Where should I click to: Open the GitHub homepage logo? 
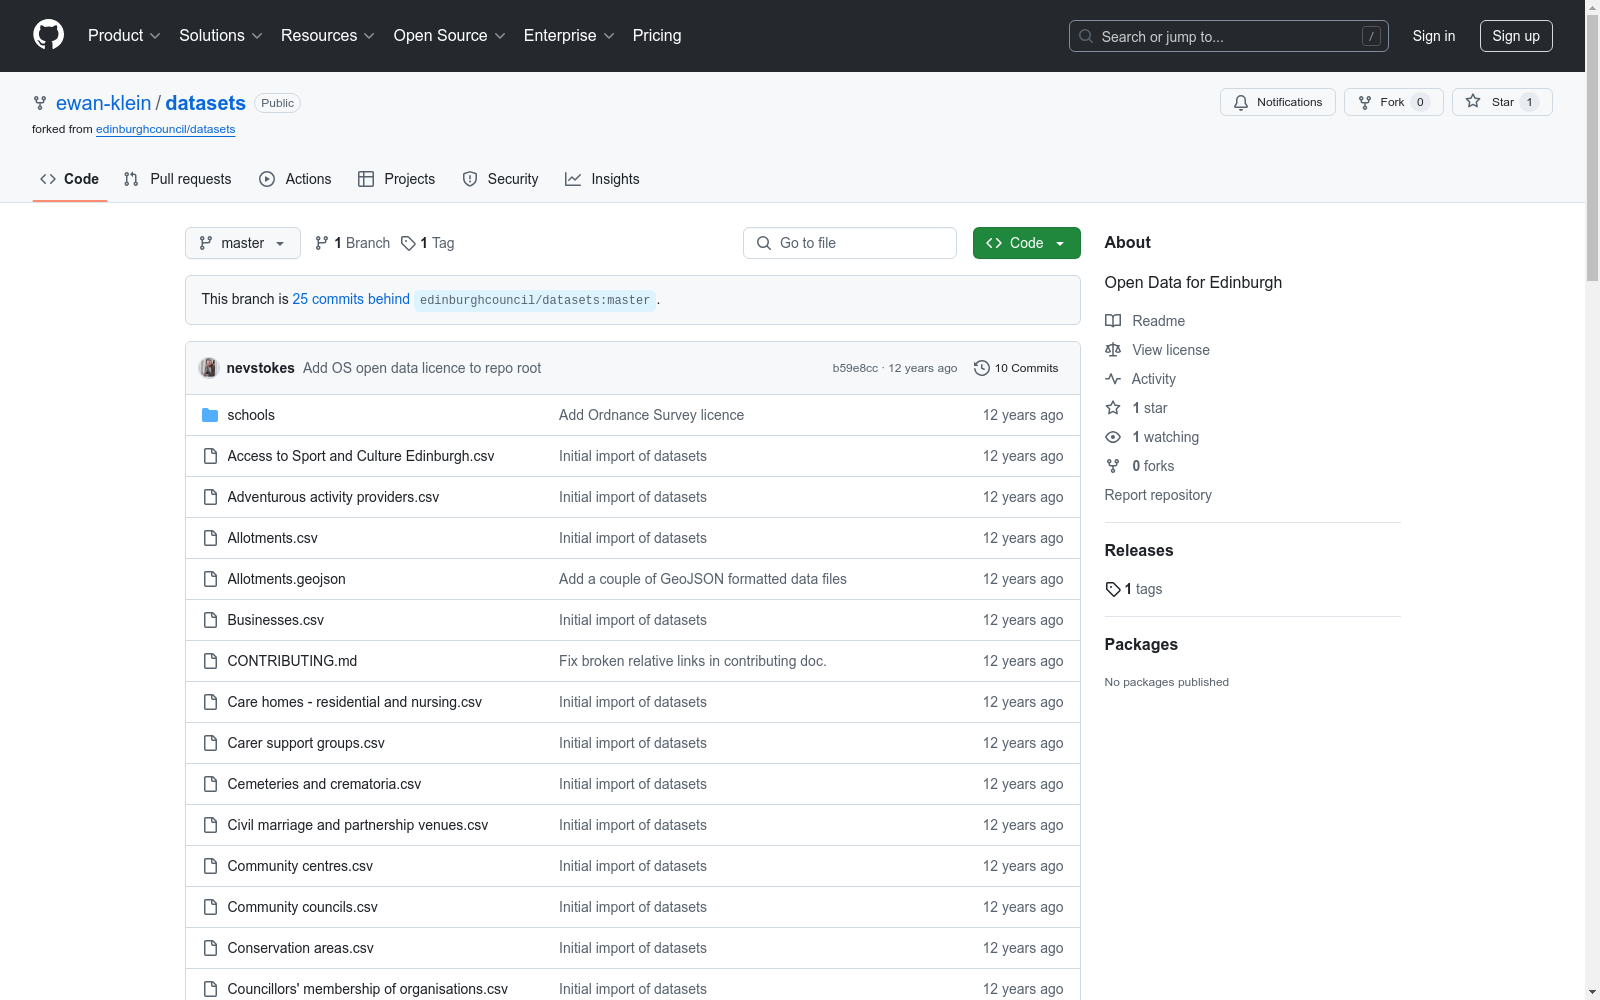[48, 35]
